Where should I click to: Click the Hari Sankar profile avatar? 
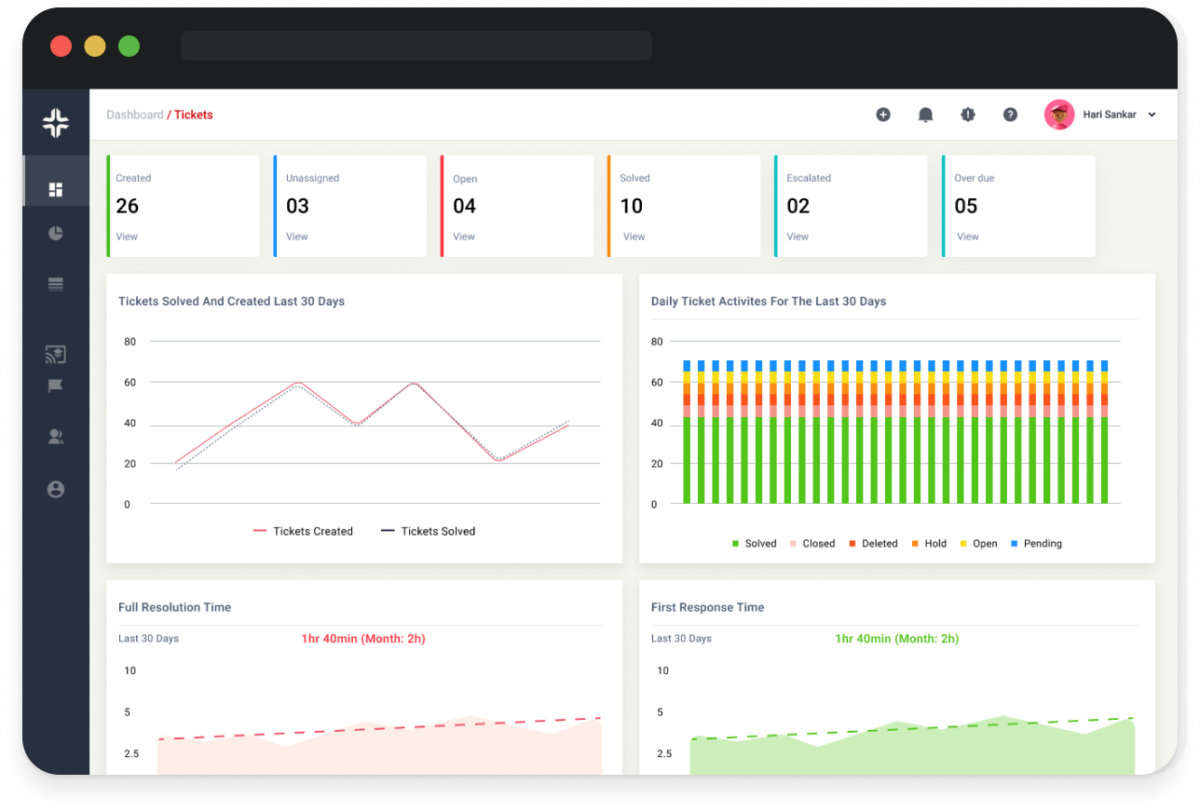[1059, 115]
